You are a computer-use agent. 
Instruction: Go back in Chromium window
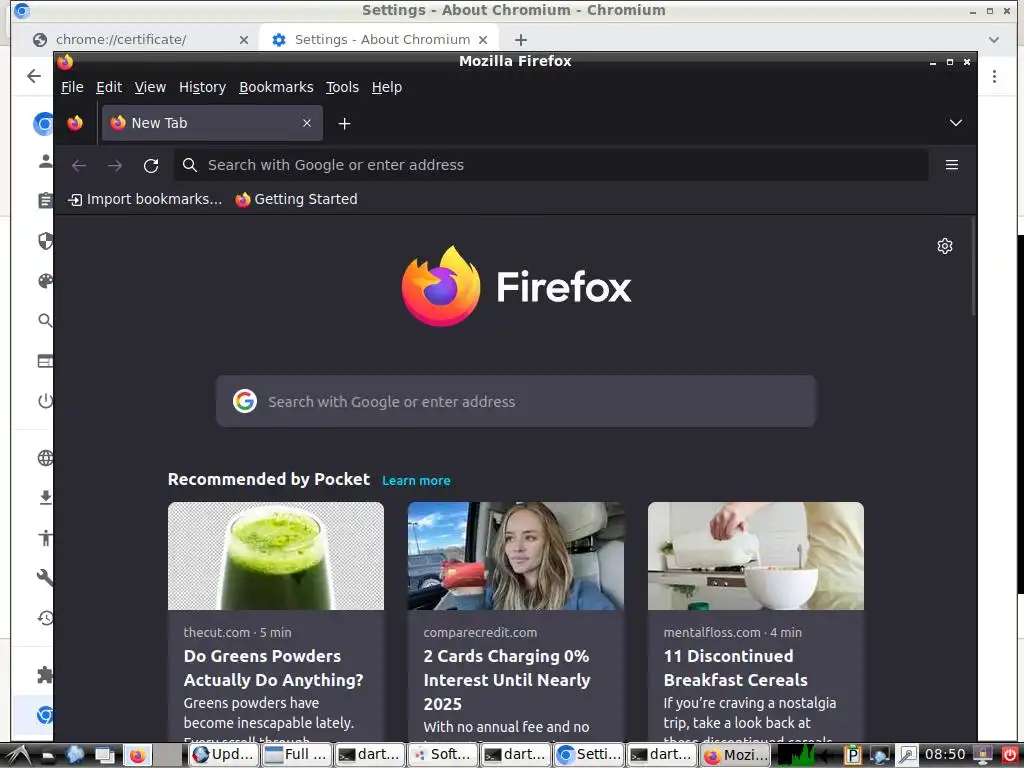coord(34,76)
